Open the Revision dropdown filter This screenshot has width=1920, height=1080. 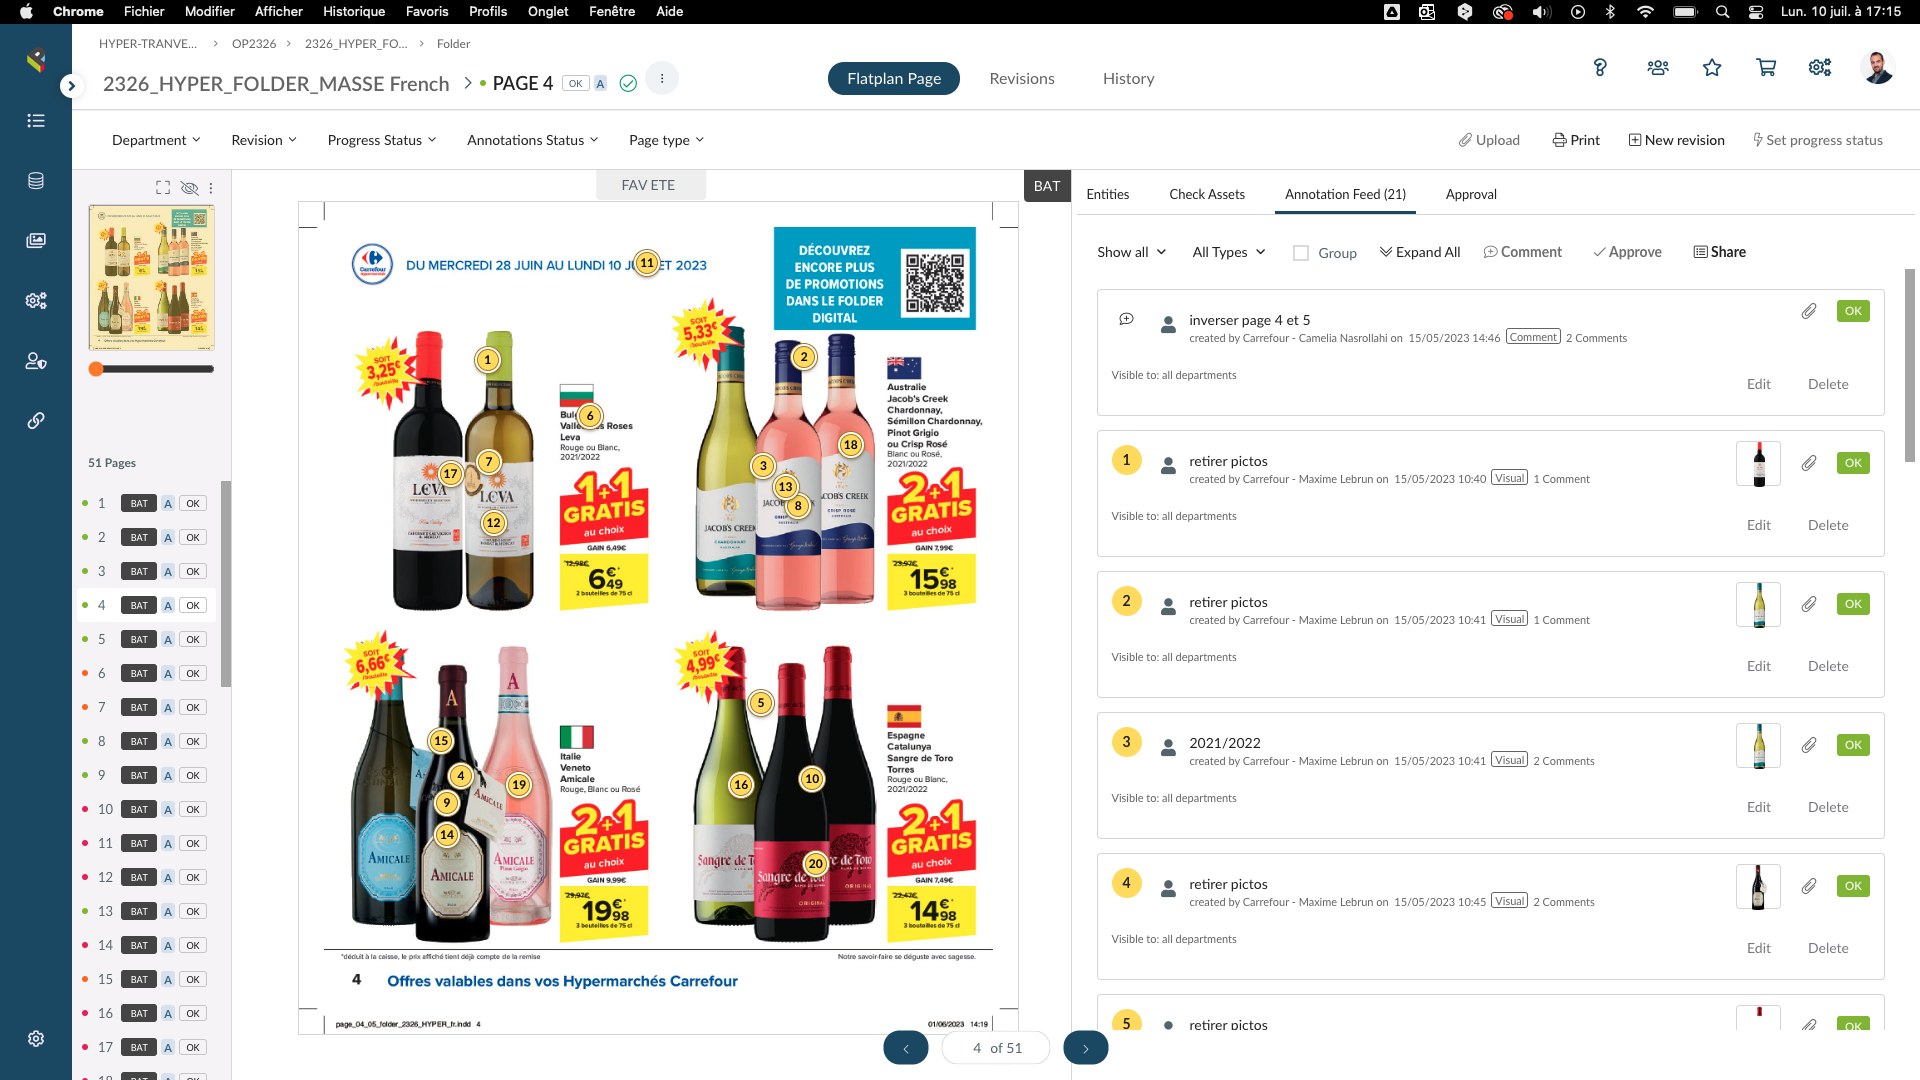click(x=264, y=140)
